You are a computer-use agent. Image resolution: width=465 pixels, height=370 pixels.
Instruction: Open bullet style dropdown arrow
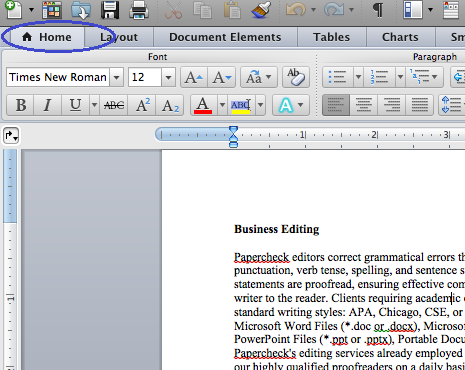point(358,77)
